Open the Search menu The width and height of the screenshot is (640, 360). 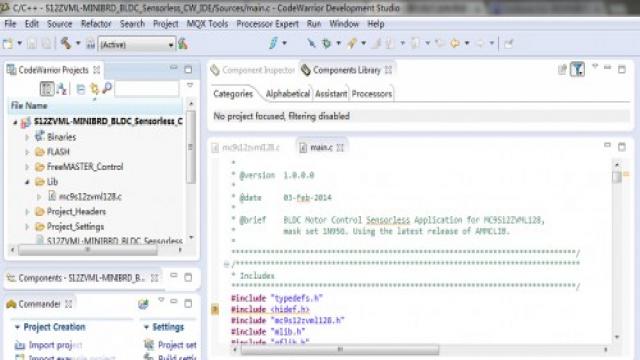[x=132, y=24]
